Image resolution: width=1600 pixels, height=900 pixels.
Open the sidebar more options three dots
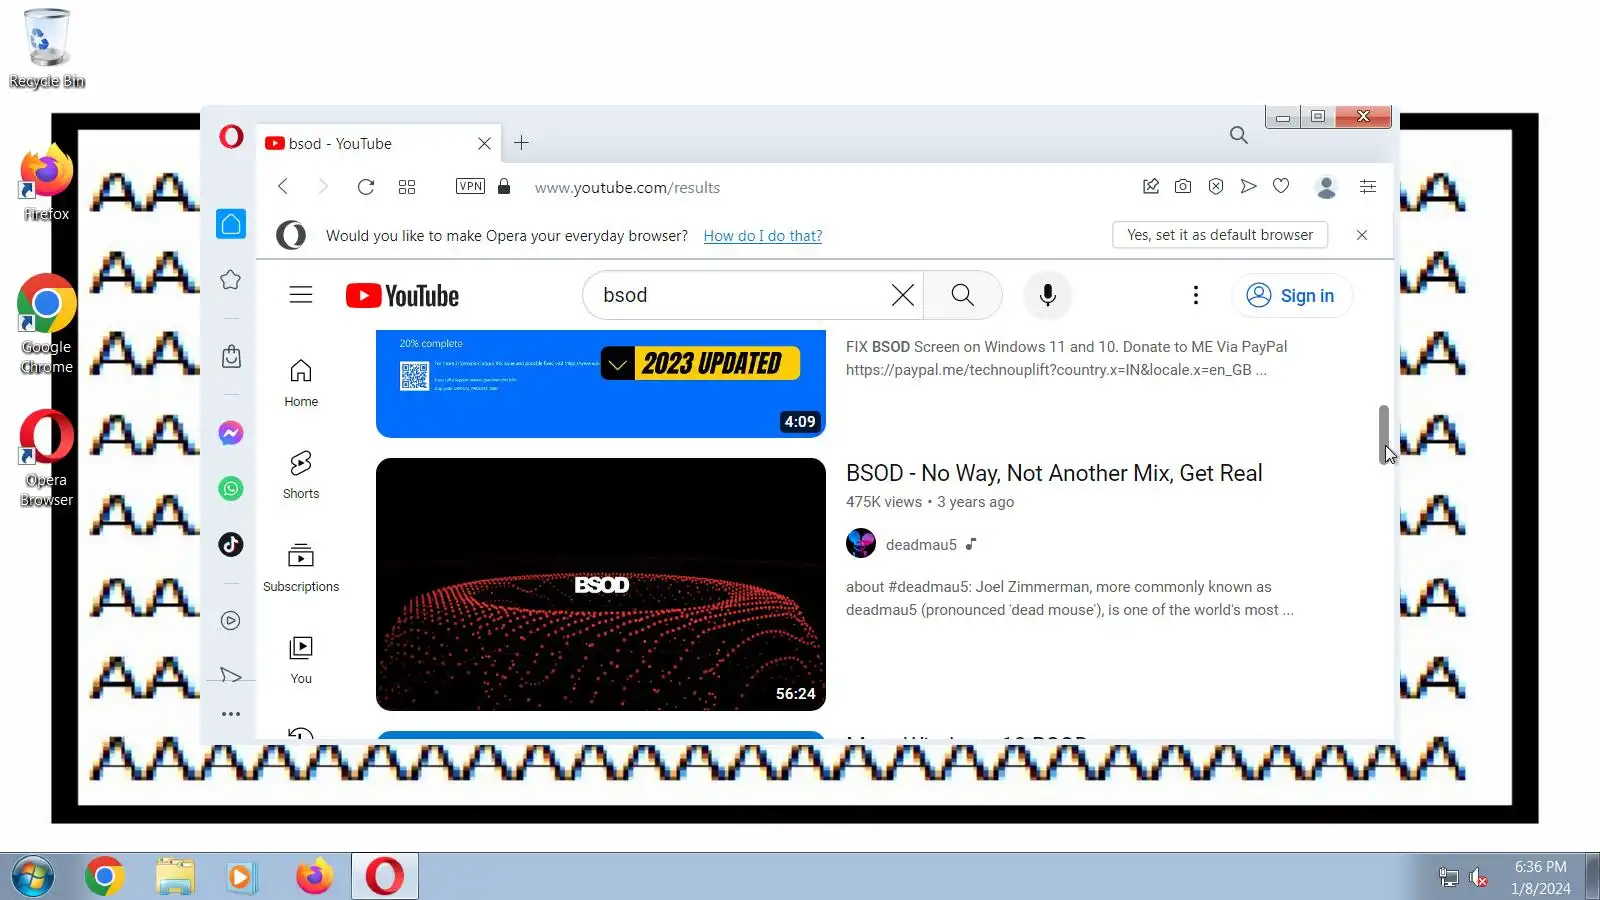pyautogui.click(x=231, y=714)
